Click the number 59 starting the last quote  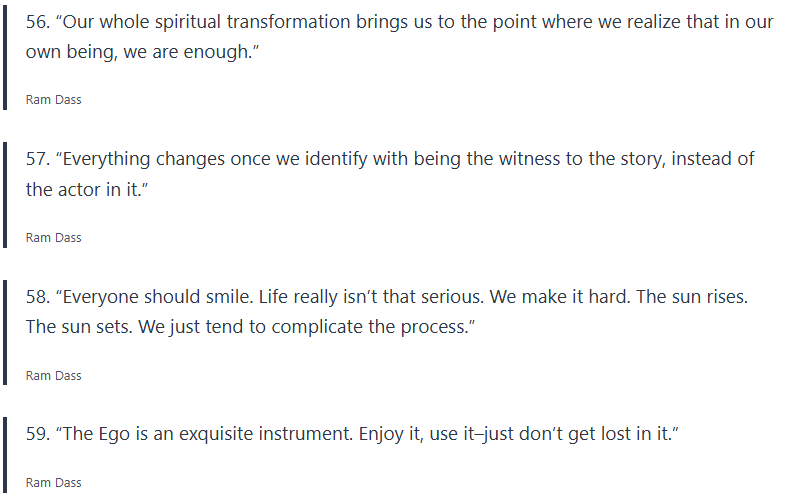pos(36,435)
